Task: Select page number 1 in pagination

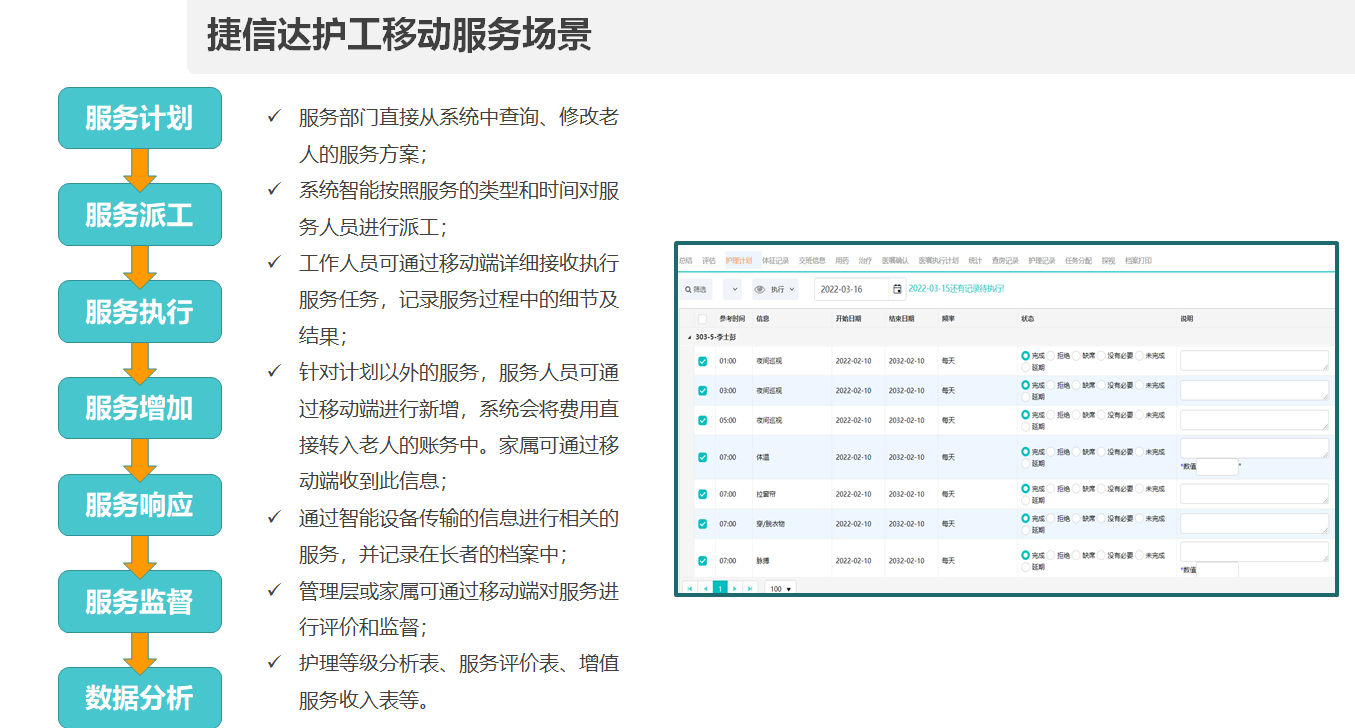Action: click(x=720, y=589)
